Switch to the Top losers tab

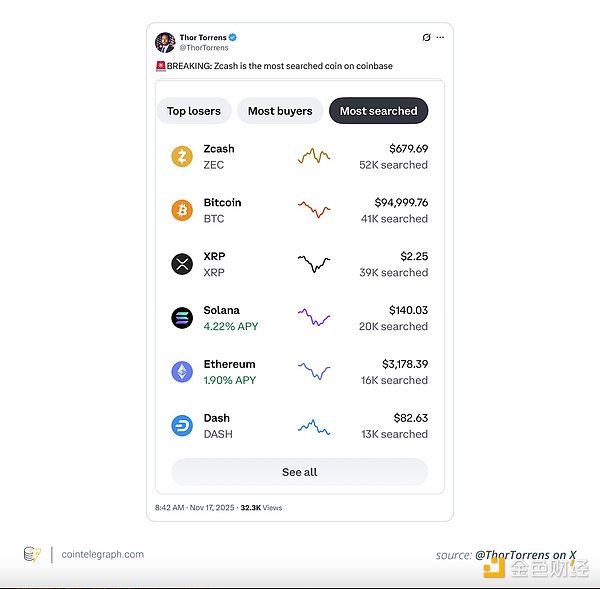pyautogui.click(x=194, y=111)
